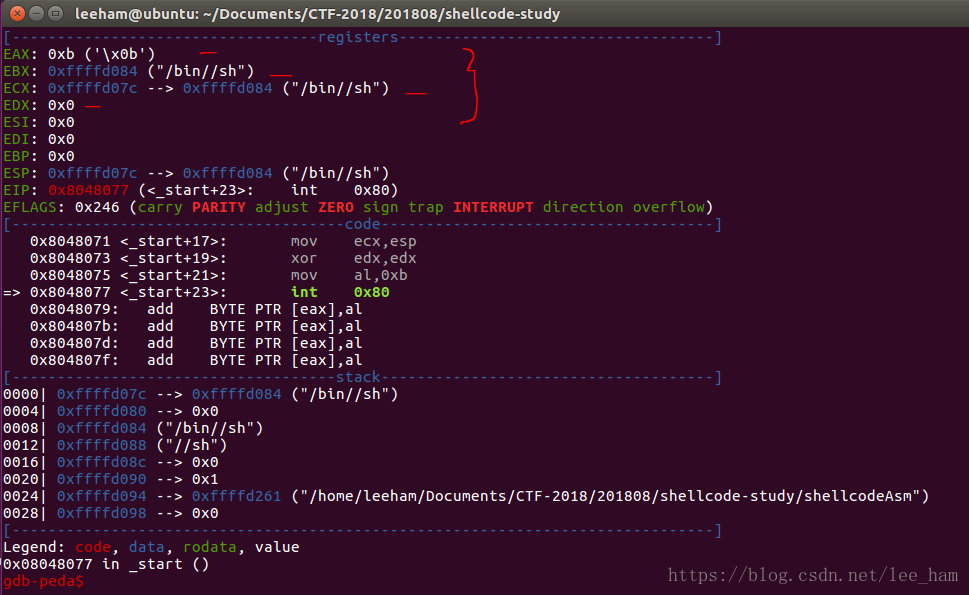
Task: Select the mov al,0xb instruction line
Action: click(219, 275)
